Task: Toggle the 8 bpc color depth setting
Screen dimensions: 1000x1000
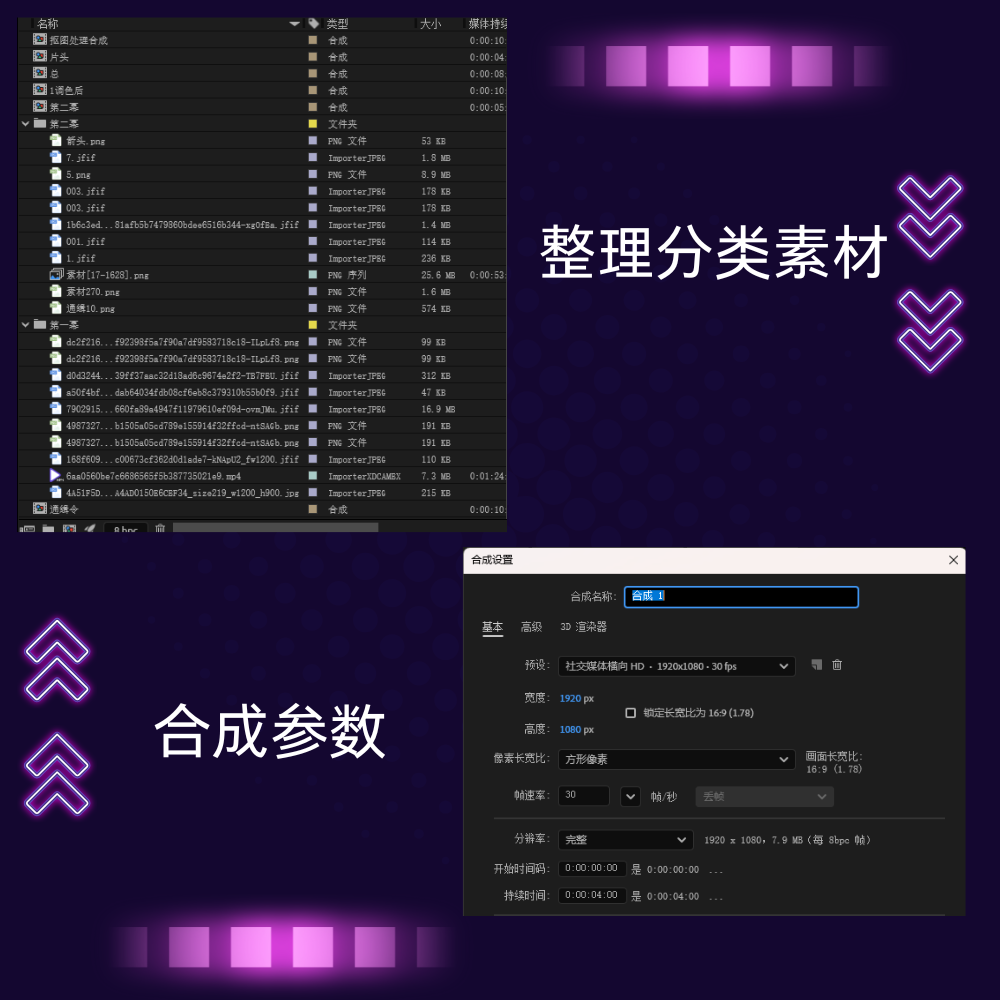Action: coord(124,529)
